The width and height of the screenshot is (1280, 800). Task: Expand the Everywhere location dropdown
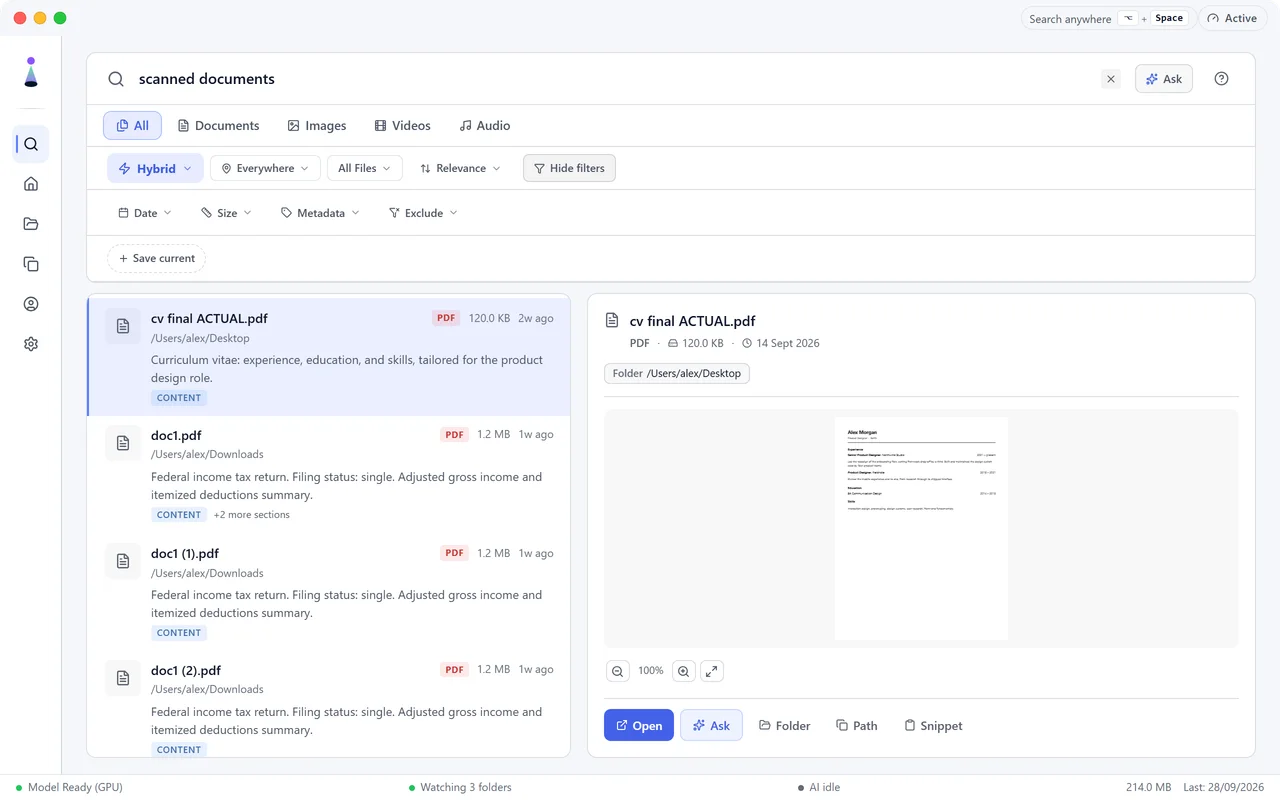[265, 168]
